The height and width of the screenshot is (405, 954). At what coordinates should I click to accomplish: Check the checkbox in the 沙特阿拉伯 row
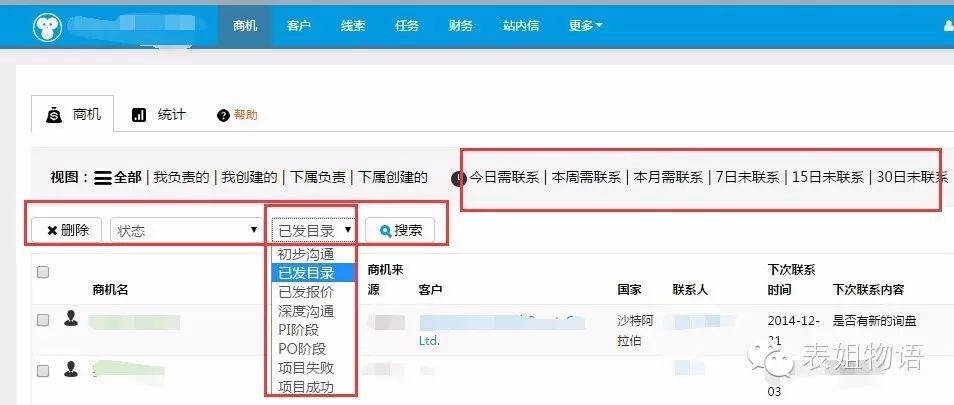tap(43, 320)
